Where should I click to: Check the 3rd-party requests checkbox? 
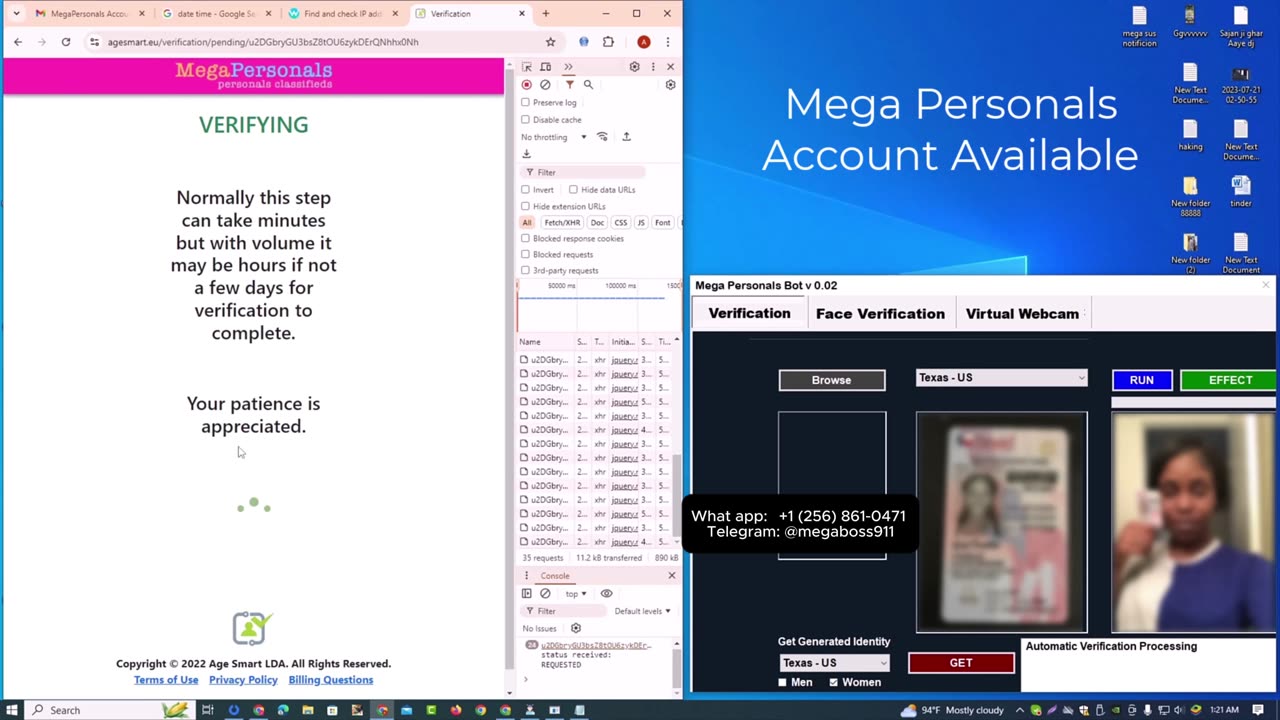[526, 271]
